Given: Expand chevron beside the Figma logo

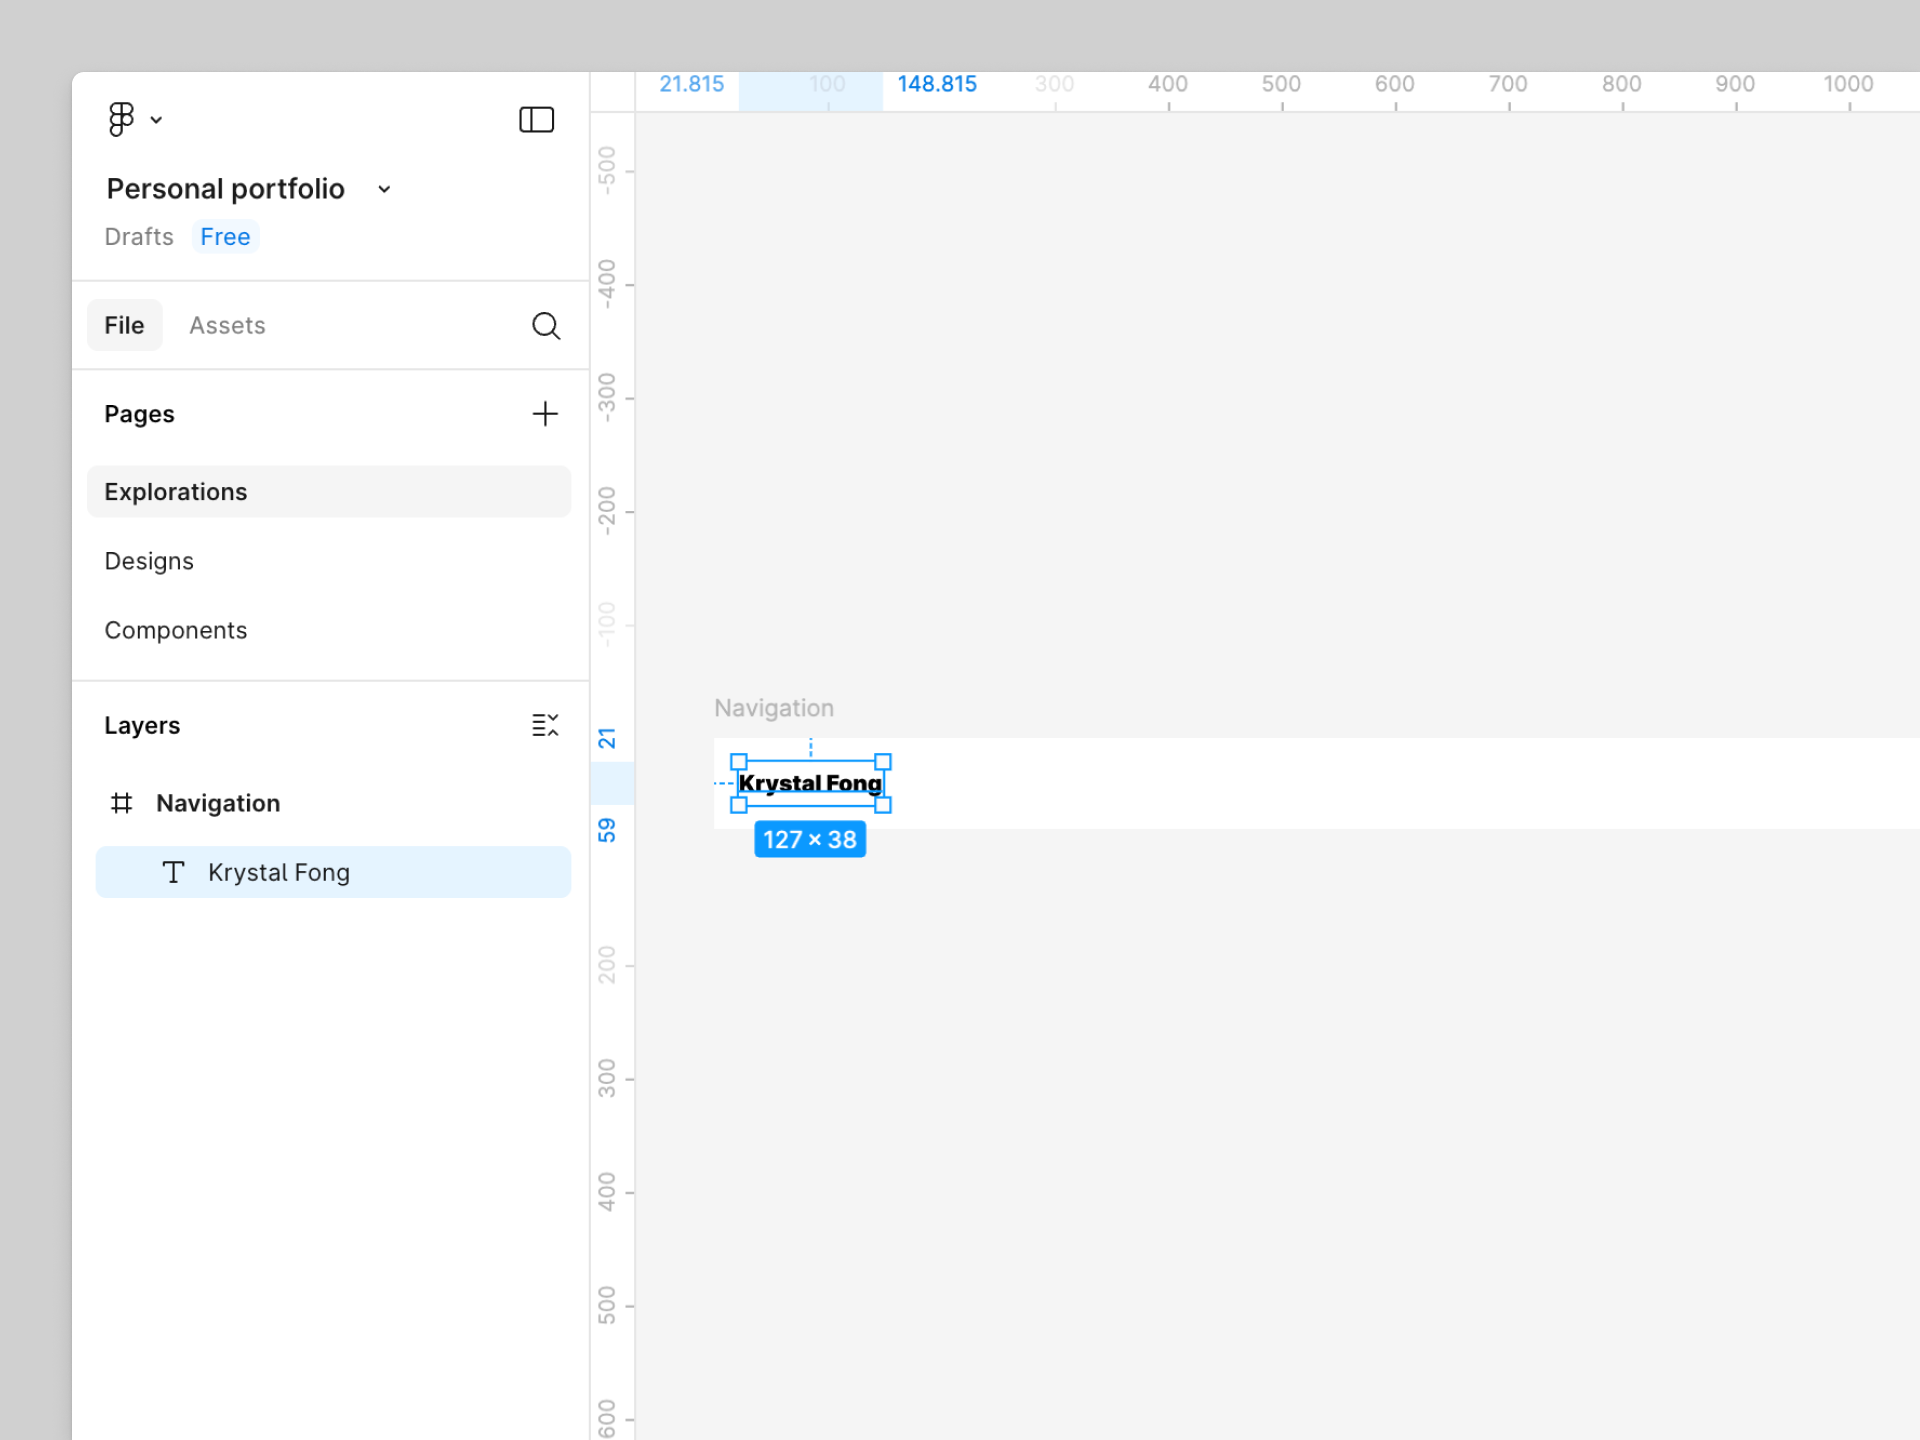Looking at the screenshot, I should coord(156,120).
